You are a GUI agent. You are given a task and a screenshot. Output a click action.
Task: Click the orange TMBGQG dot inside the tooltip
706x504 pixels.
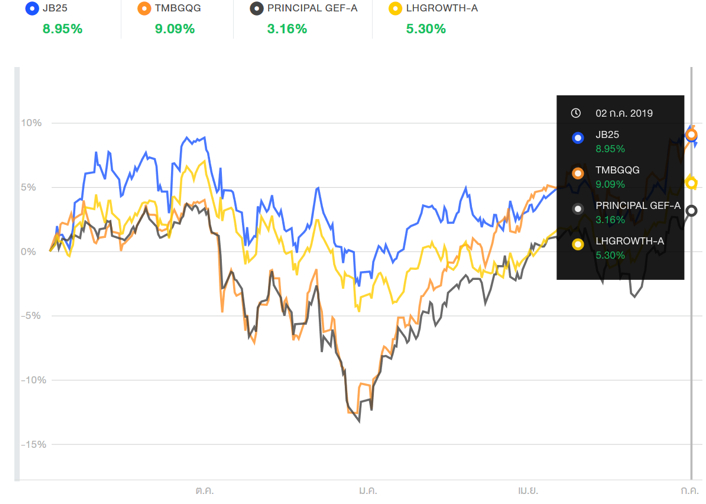click(x=577, y=172)
